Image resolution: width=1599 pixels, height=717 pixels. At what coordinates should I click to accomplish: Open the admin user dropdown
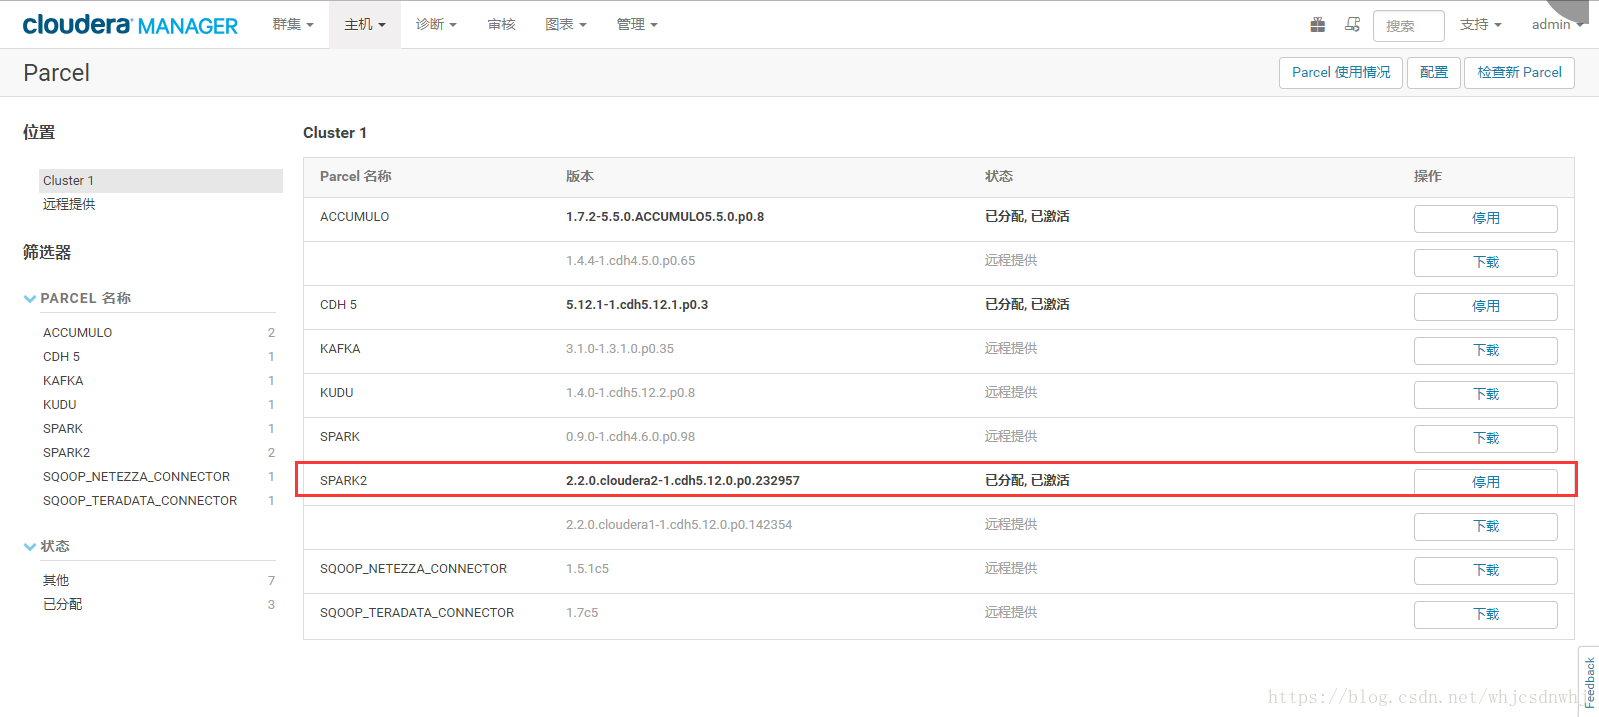1557,24
